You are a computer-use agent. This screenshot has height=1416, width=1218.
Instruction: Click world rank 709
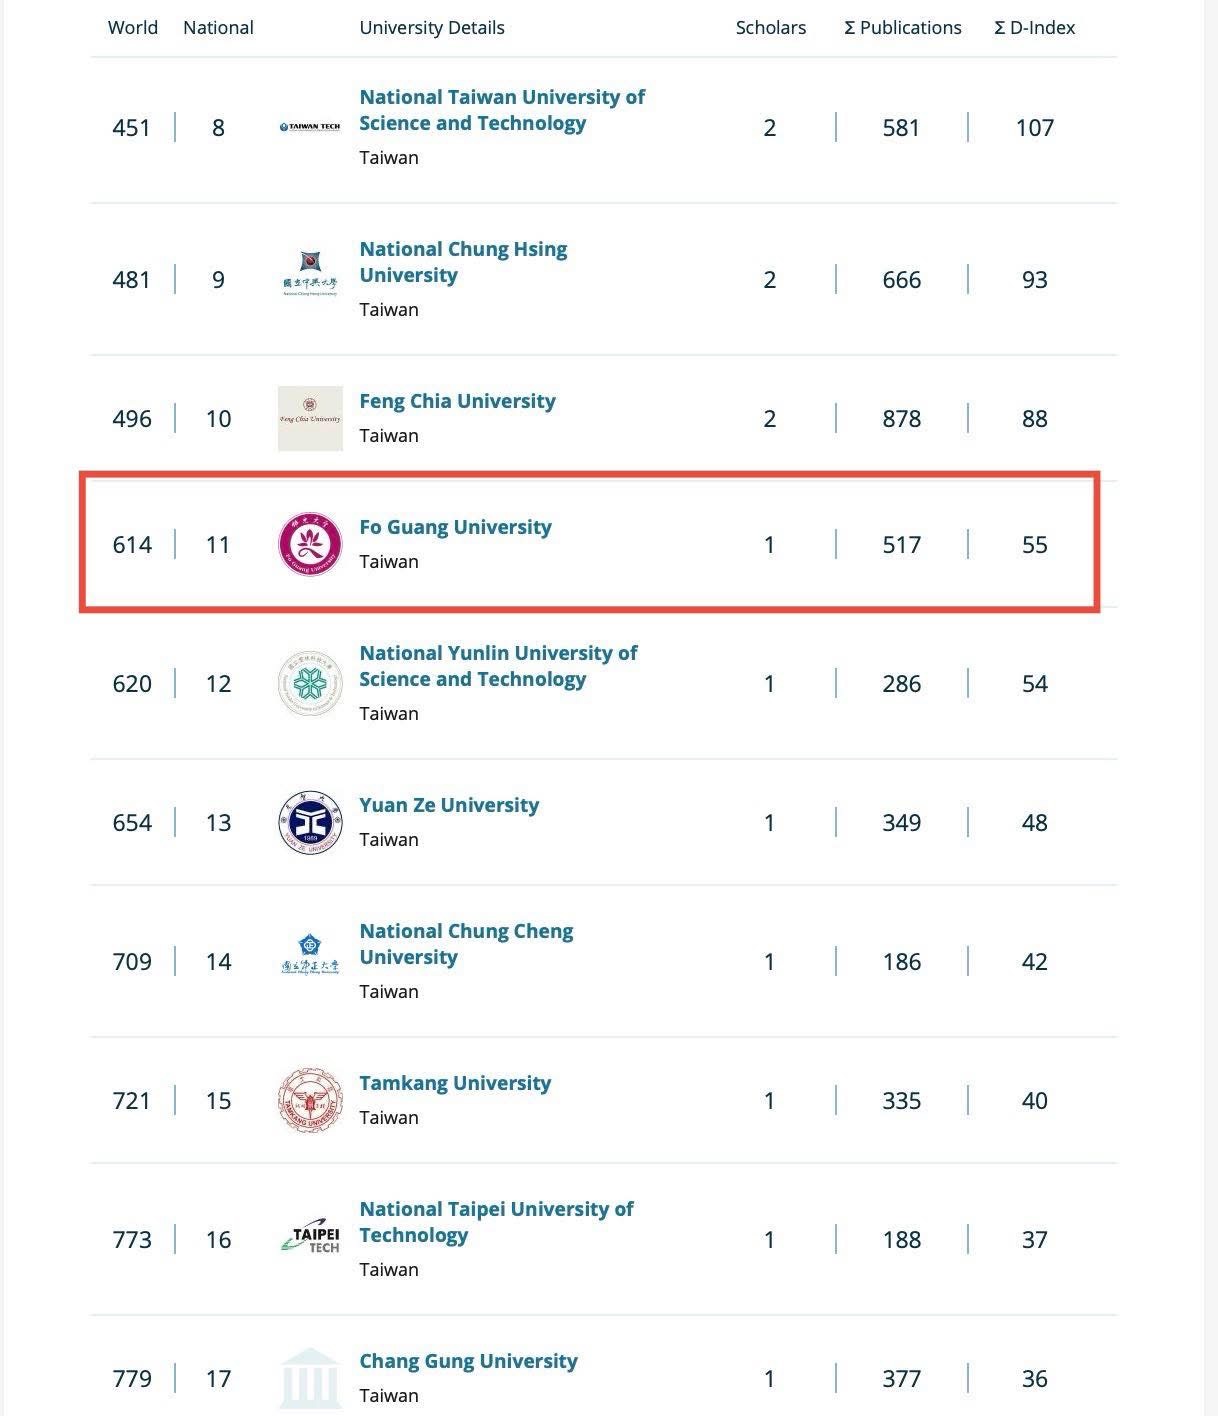(x=132, y=962)
